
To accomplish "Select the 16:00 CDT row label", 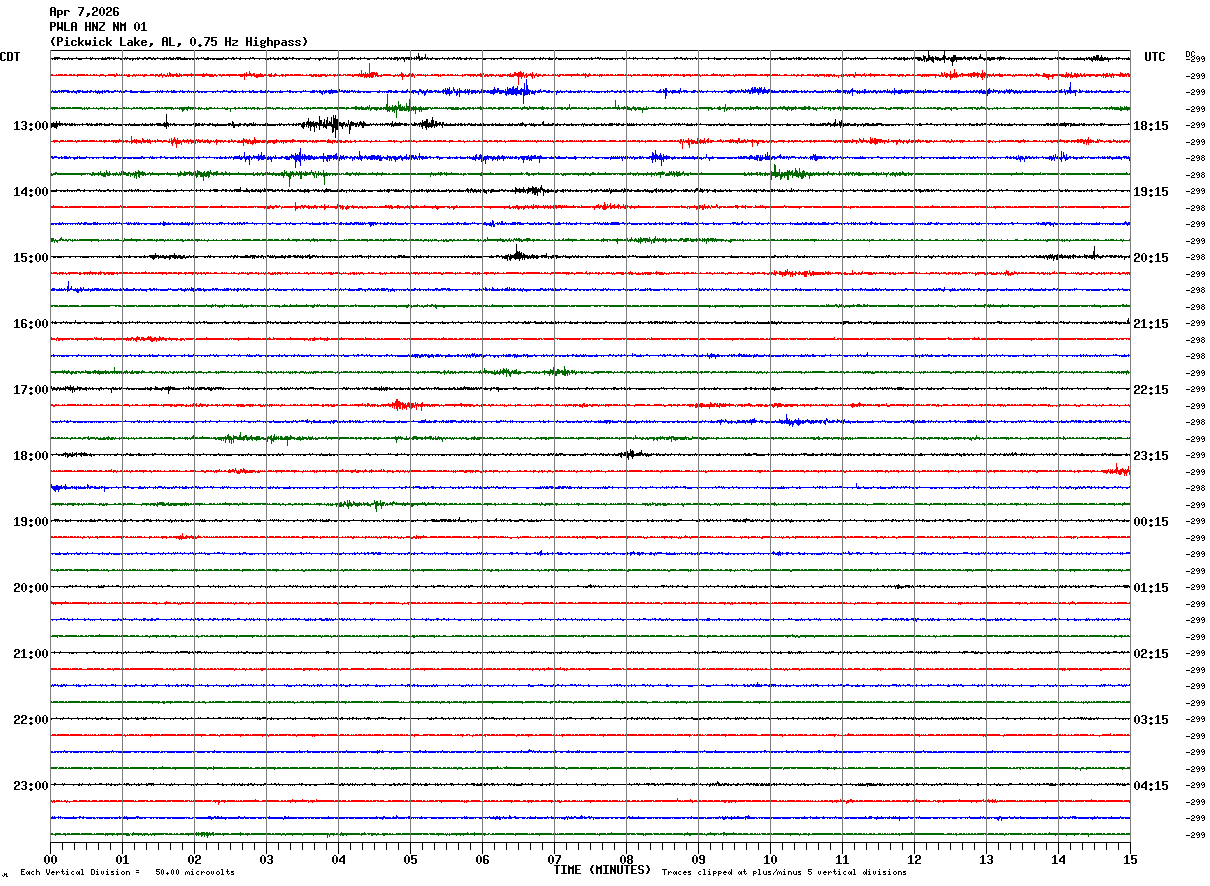I will pos(31,324).
